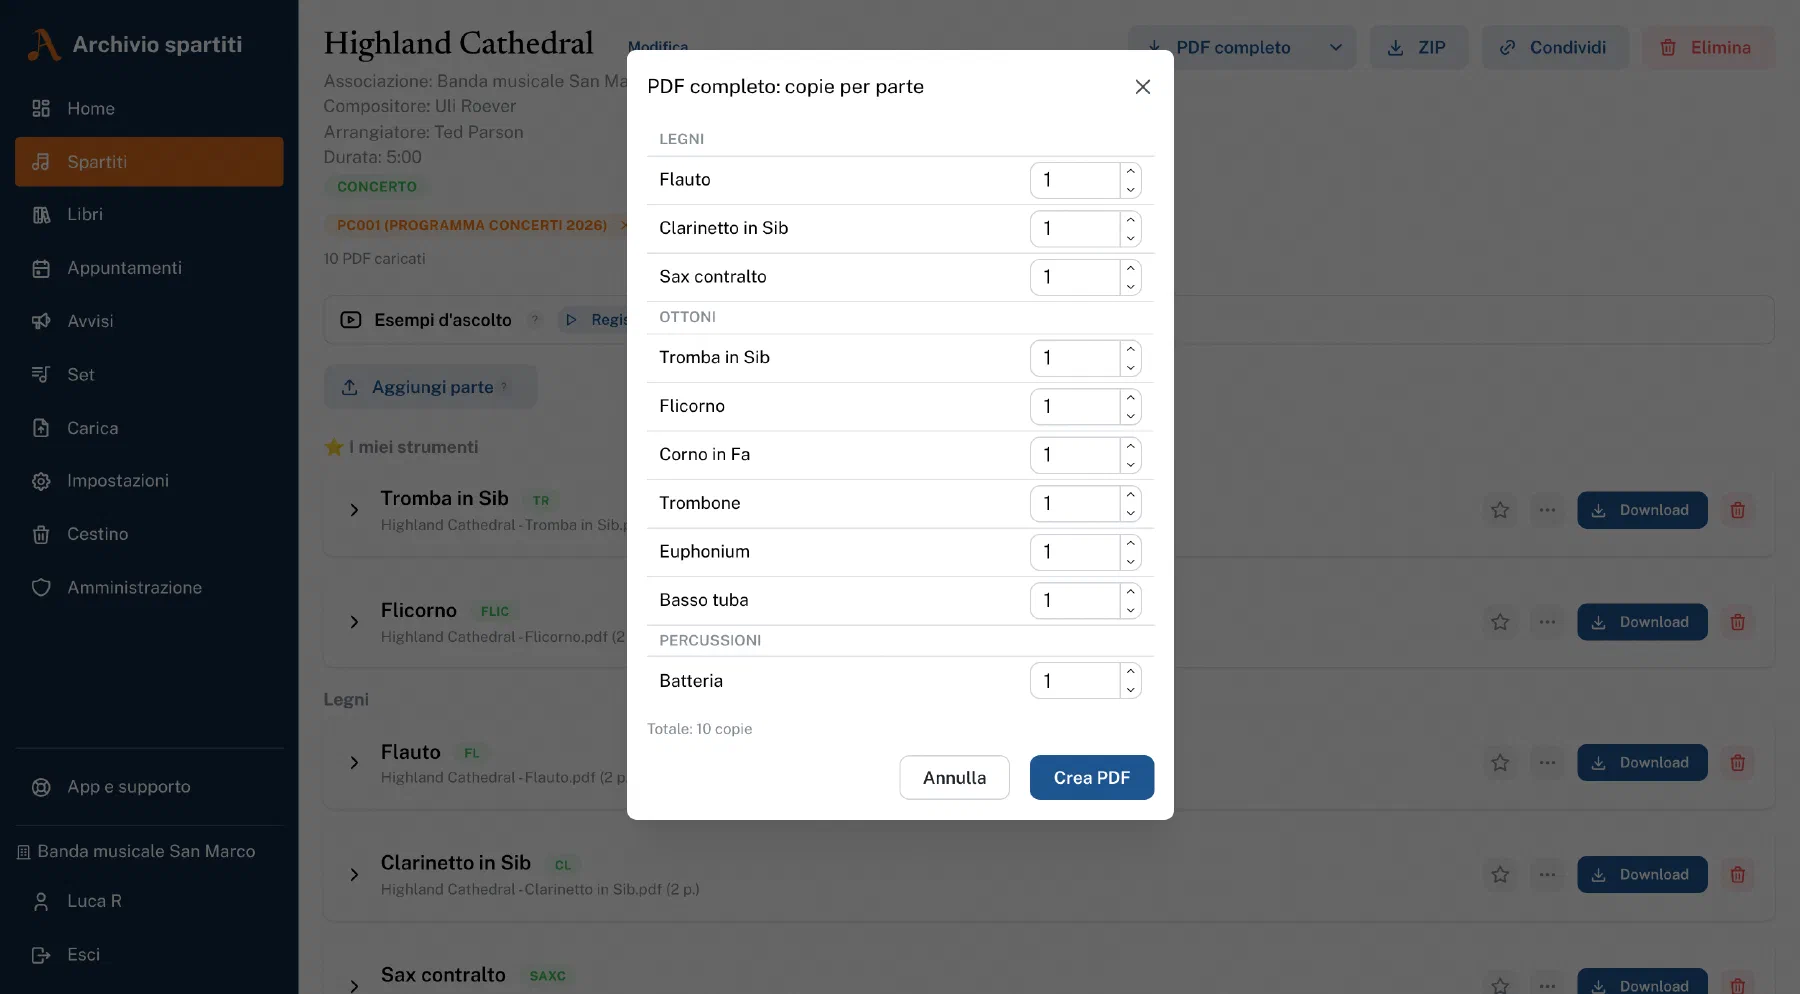Image resolution: width=1800 pixels, height=994 pixels.
Task: Open Set in the sidebar
Action: click(x=149, y=374)
